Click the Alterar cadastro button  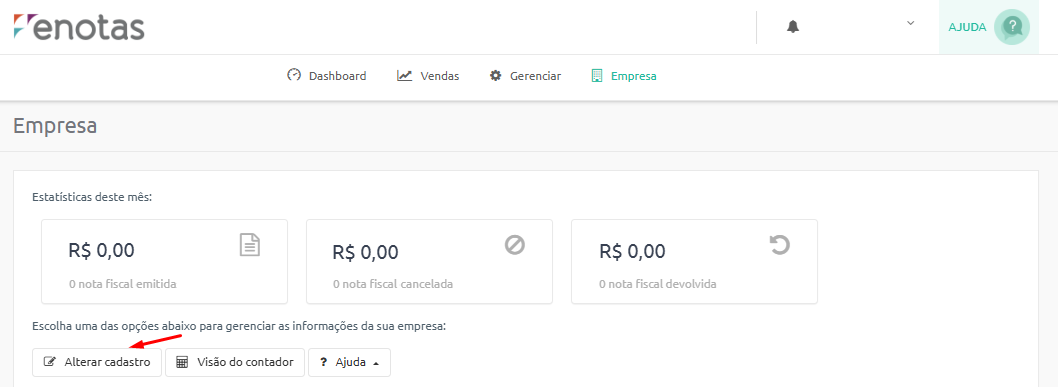97,362
